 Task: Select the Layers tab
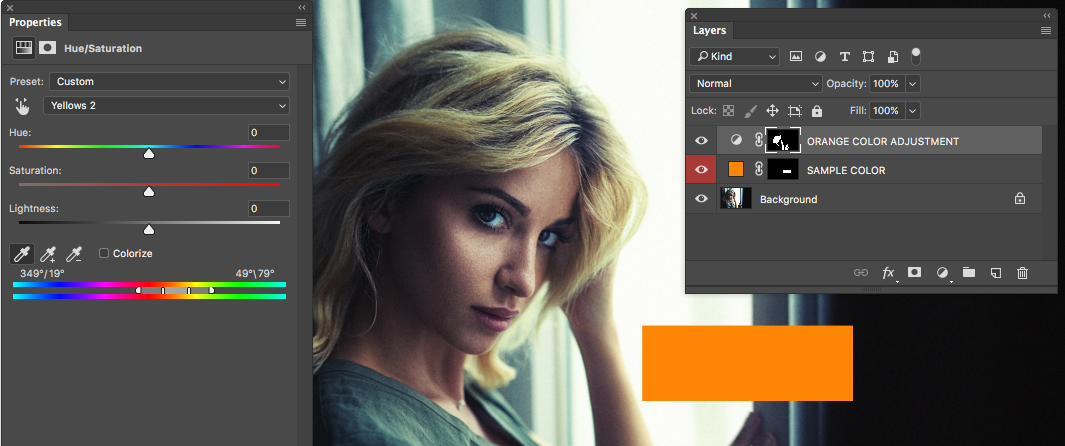click(709, 31)
